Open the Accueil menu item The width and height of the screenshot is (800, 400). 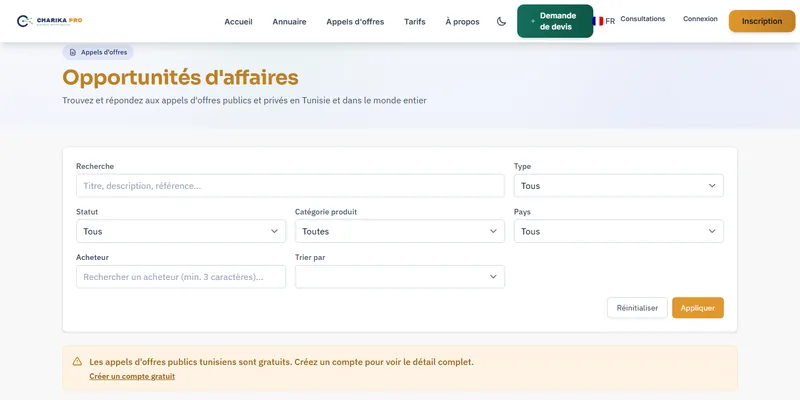pyautogui.click(x=238, y=22)
